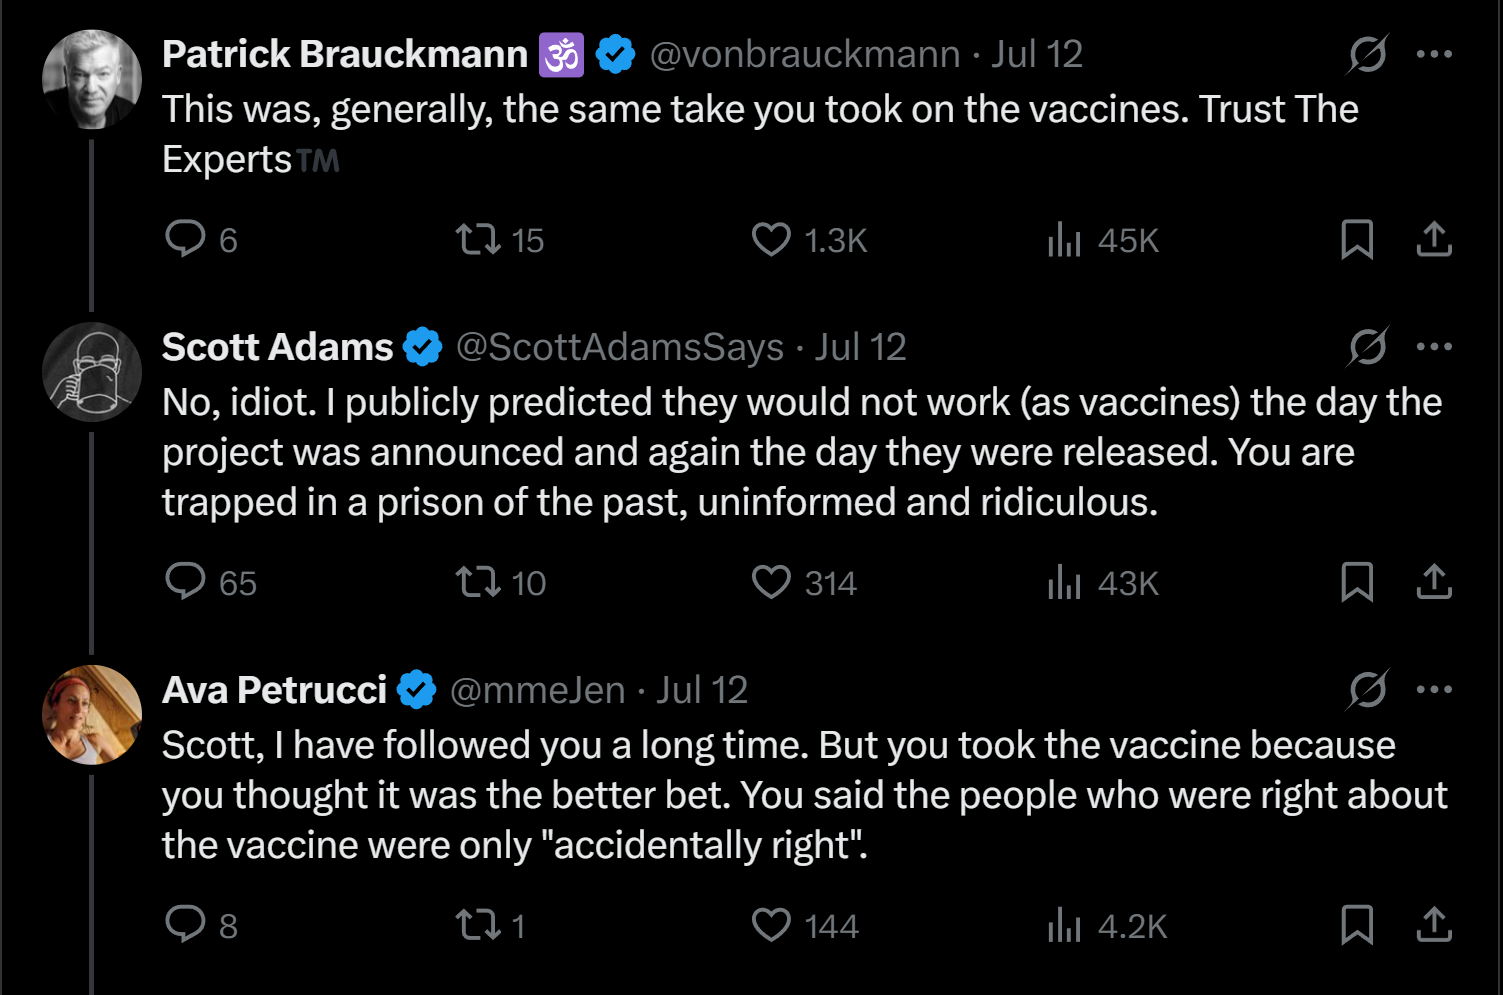This screenshot has width=1503, height=995.
Task: Open more options on Ava Petrucci's tweet
Action: (x=1434, y=689)
